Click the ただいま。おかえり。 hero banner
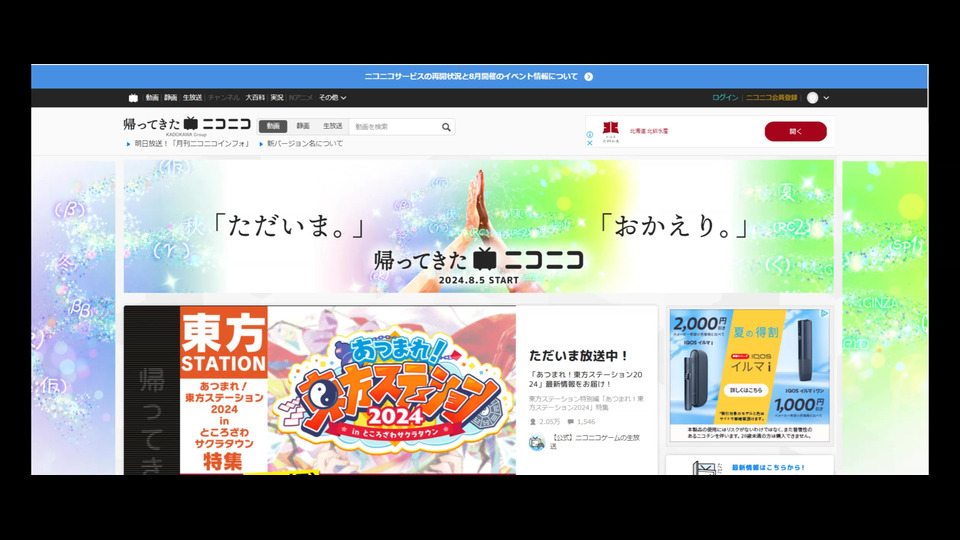This screenshot has width=960, height=540. point(479,226)
